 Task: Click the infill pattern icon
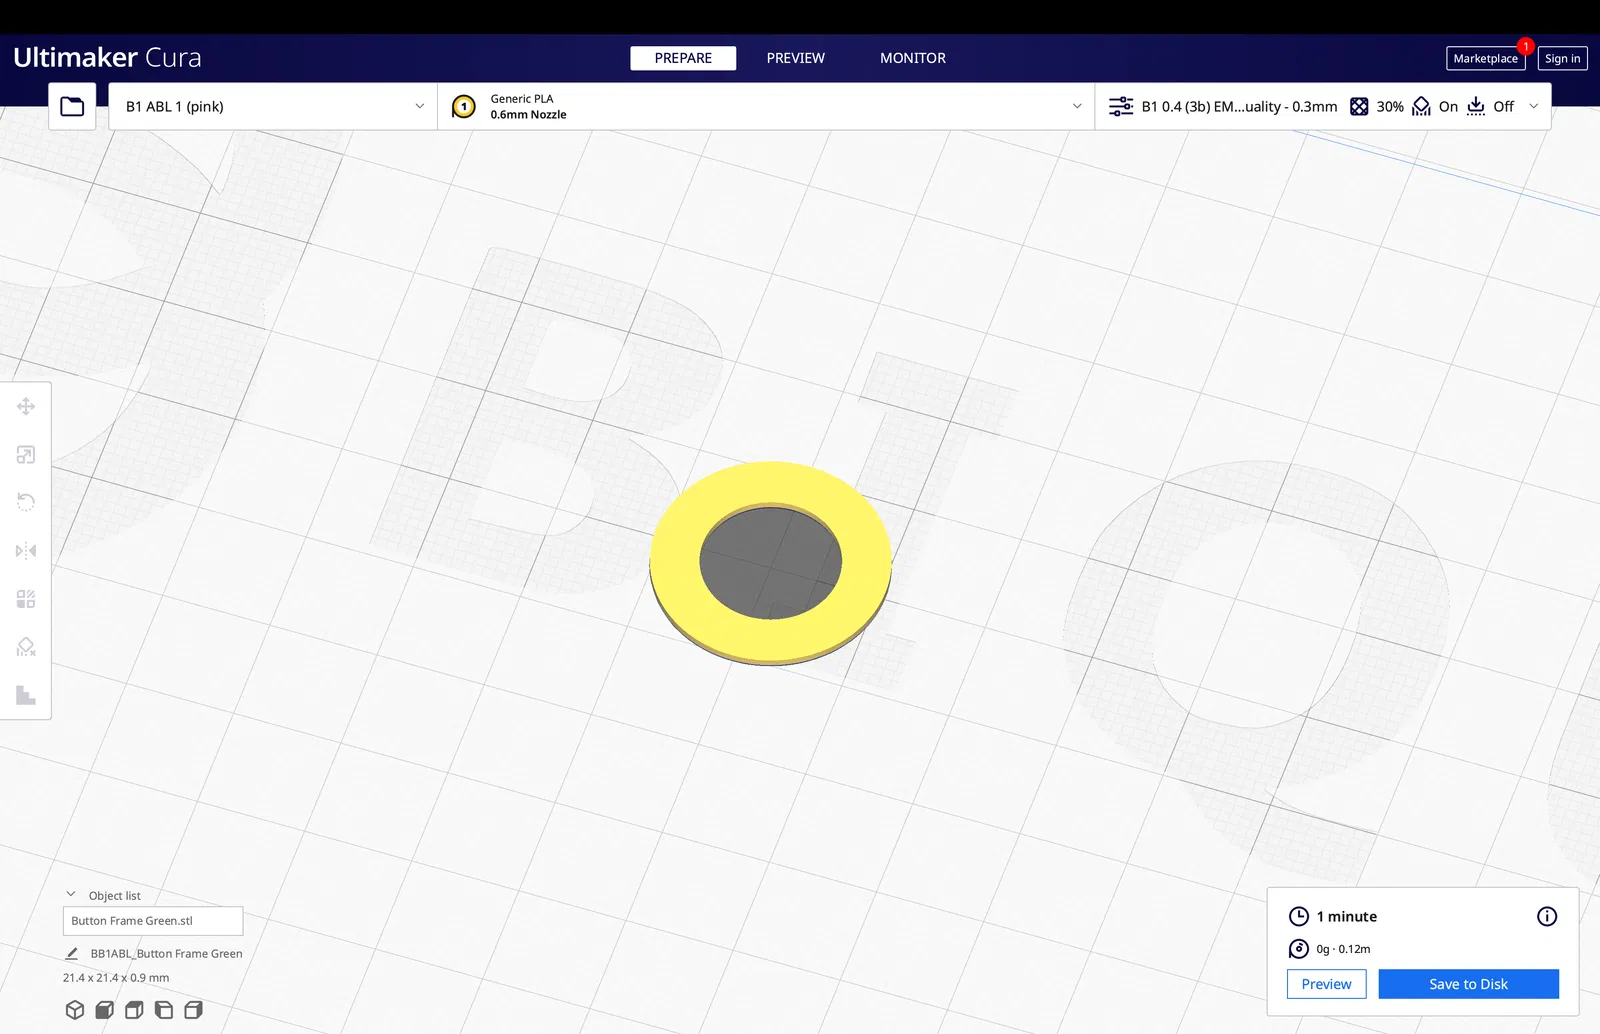(1359, 106)
